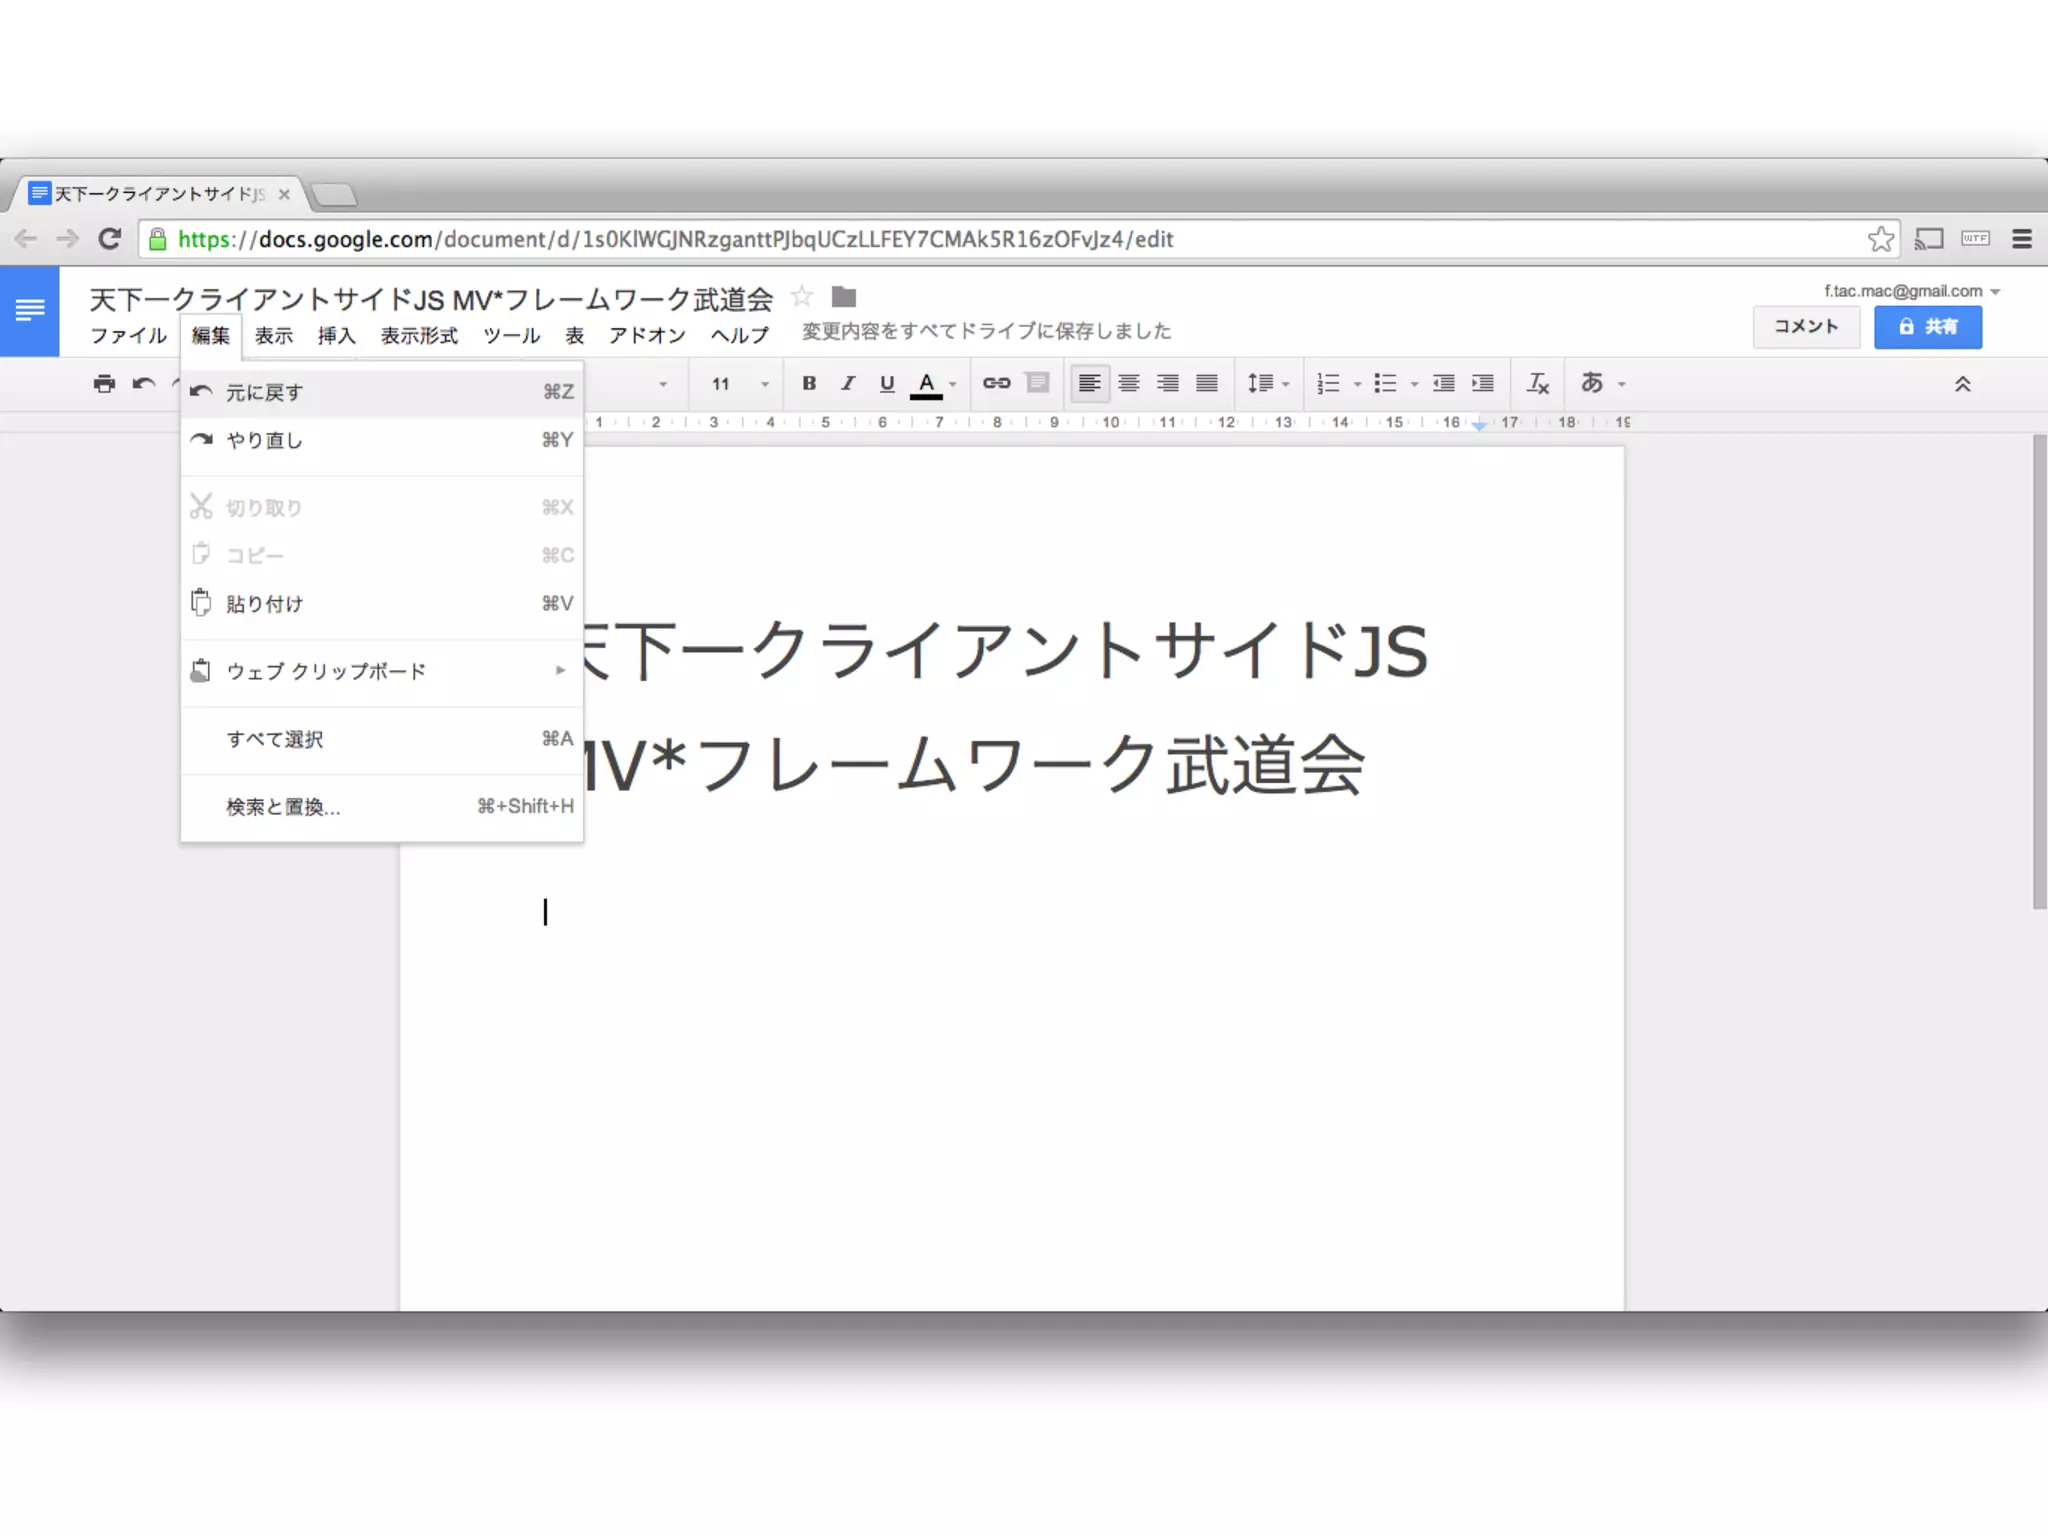
Task: Select 貼り付け from the edit menu
Action: [264, 604]
